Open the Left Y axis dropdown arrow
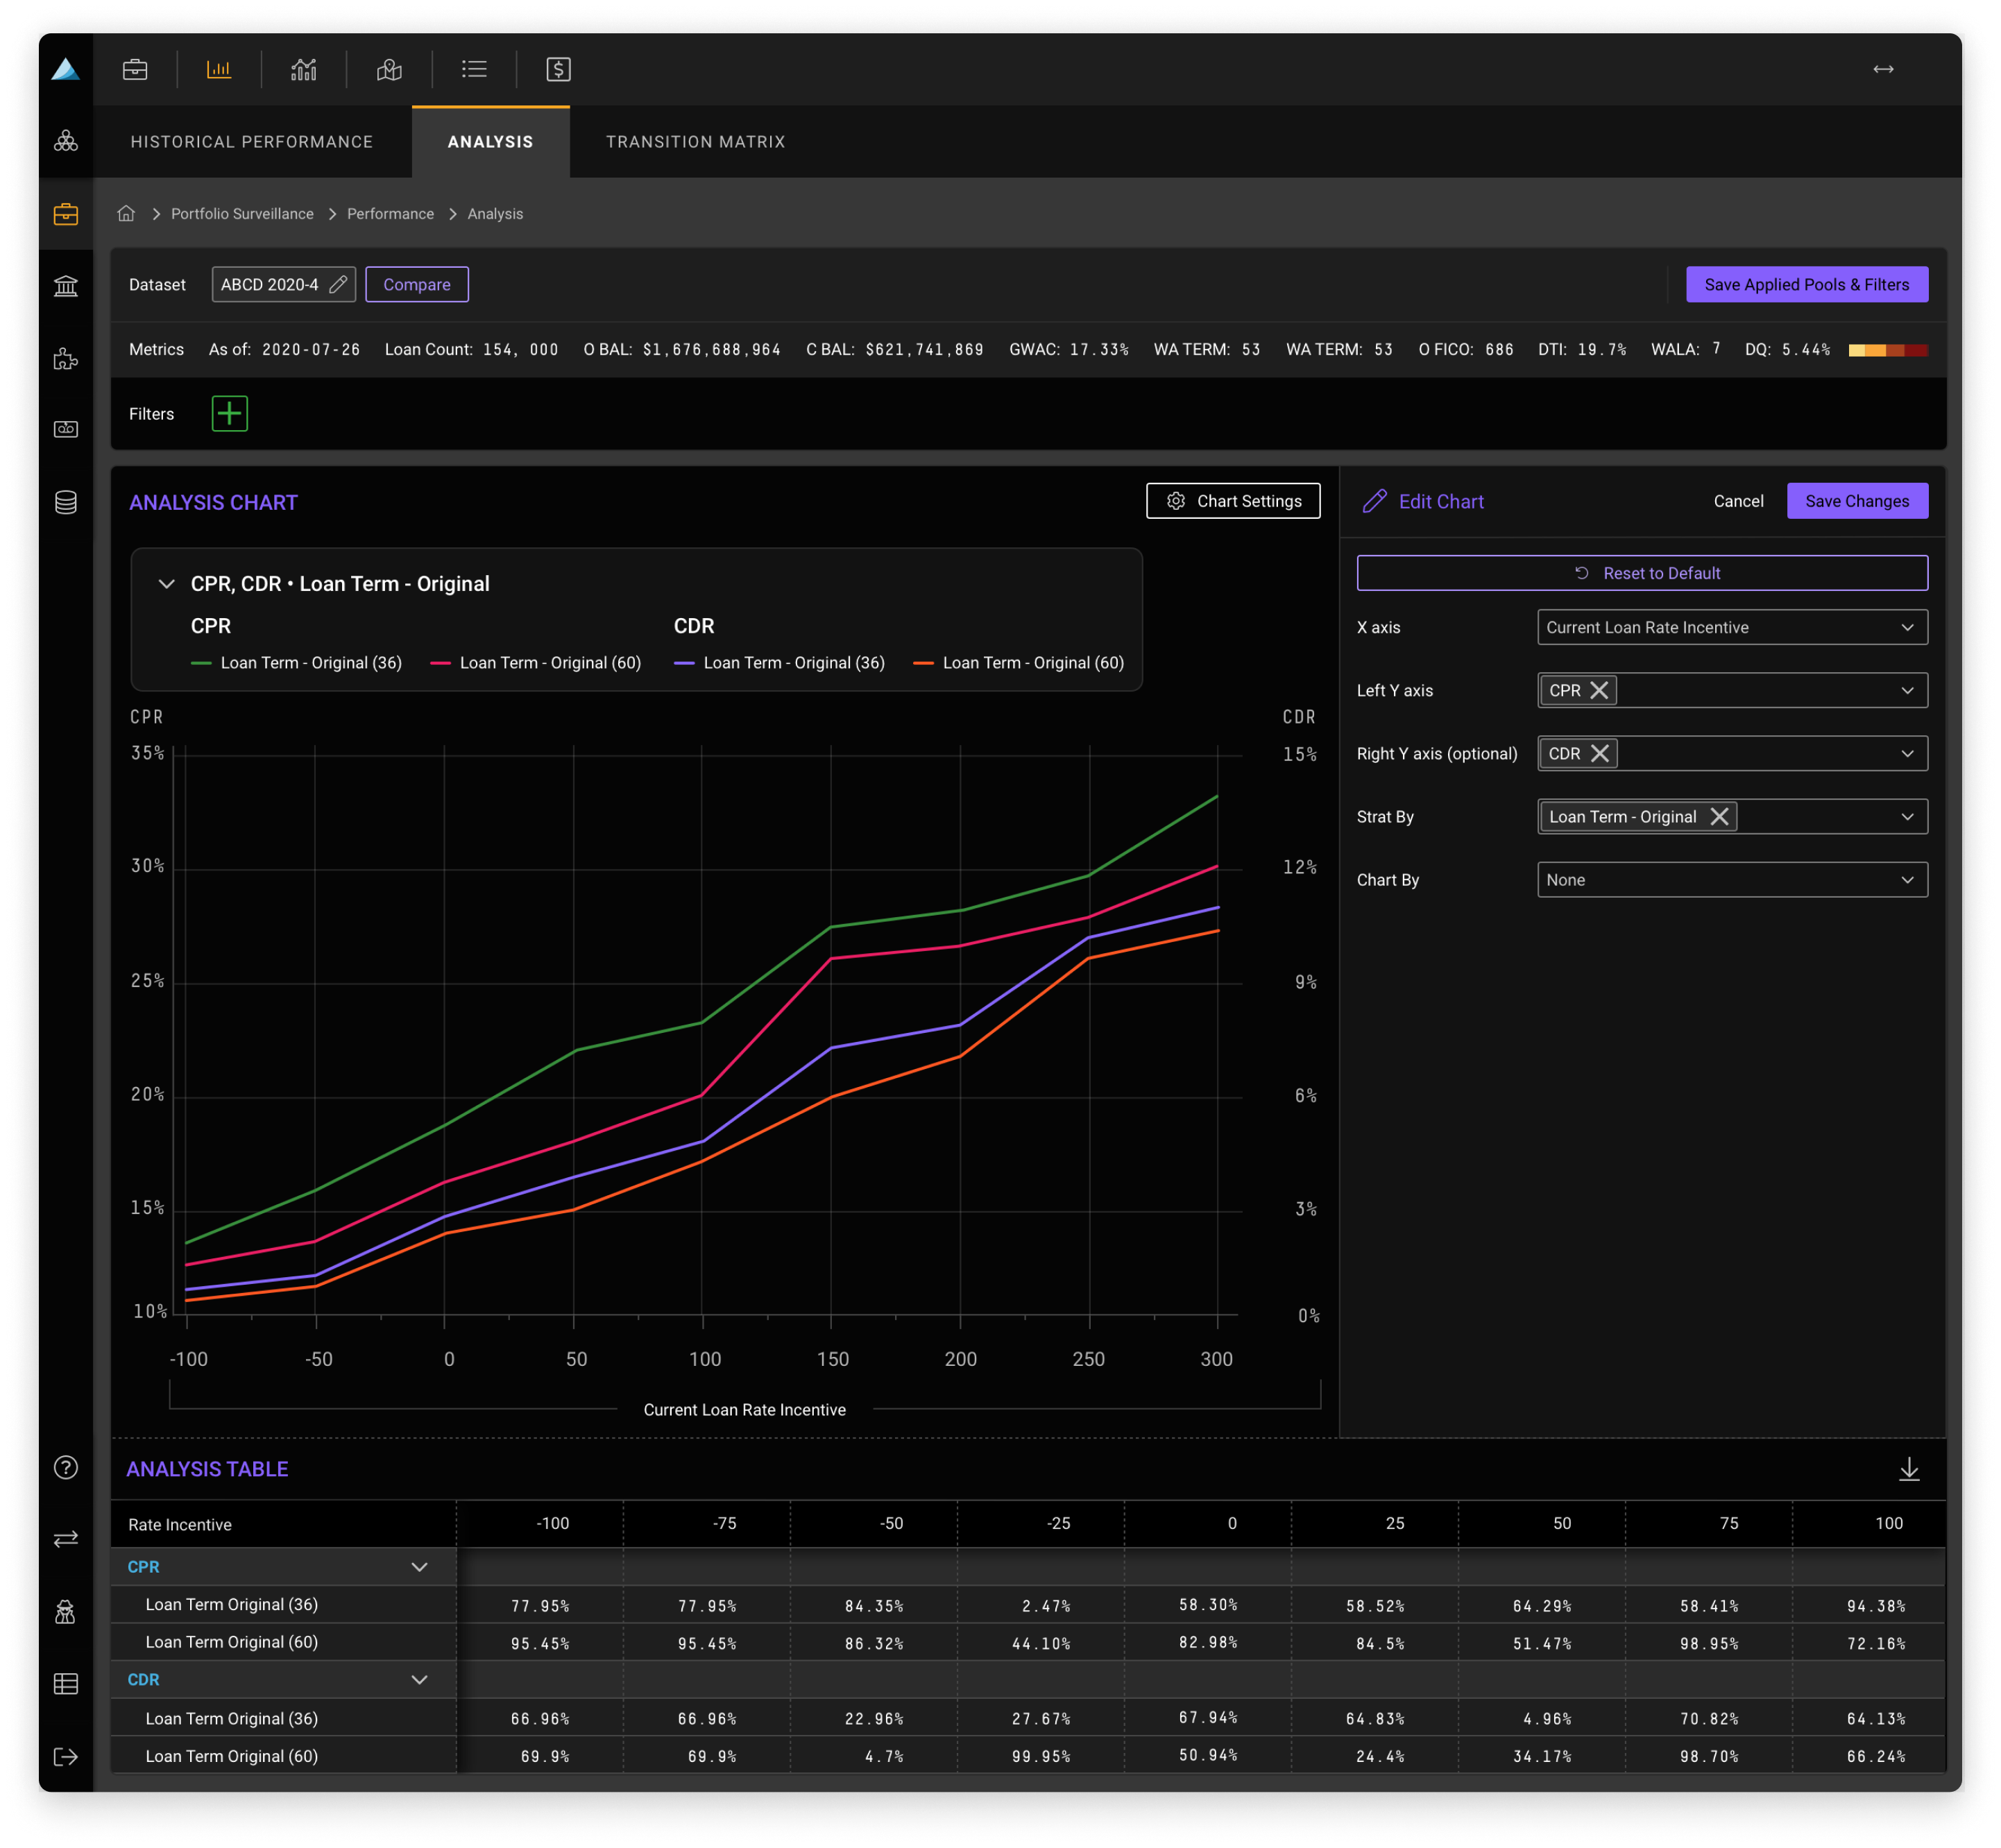Viewport: 2001px width, 1848px height. coord(1907,690)
